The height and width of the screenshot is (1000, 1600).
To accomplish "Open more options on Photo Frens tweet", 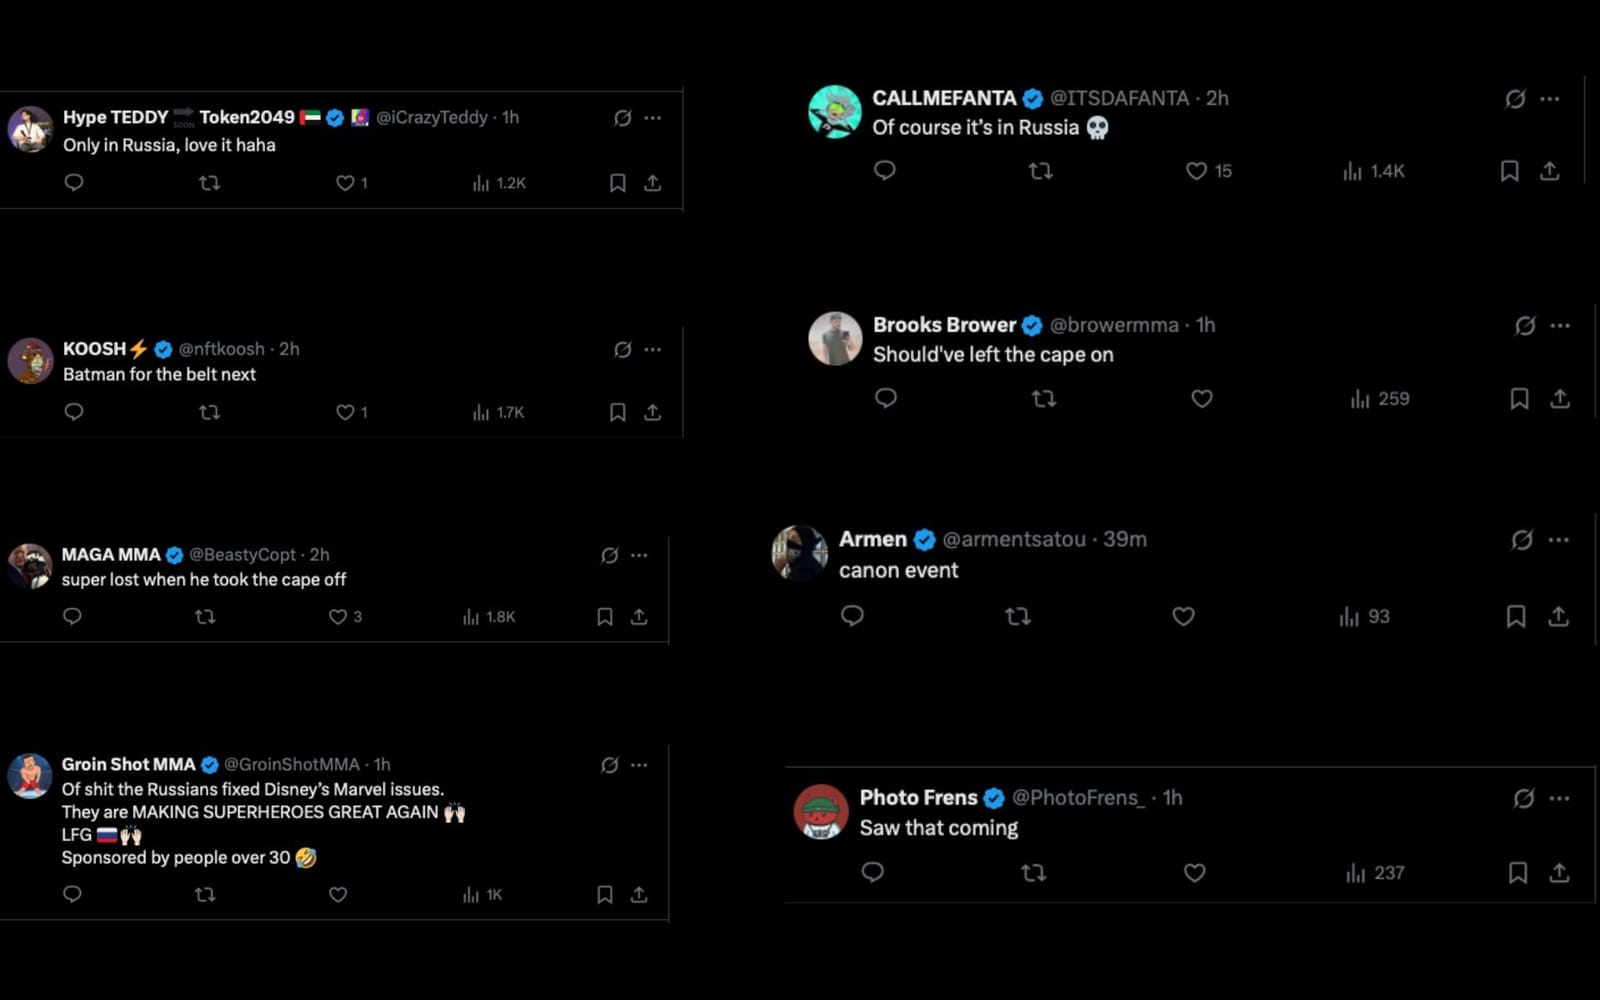I will click(x=1559, y=798).
